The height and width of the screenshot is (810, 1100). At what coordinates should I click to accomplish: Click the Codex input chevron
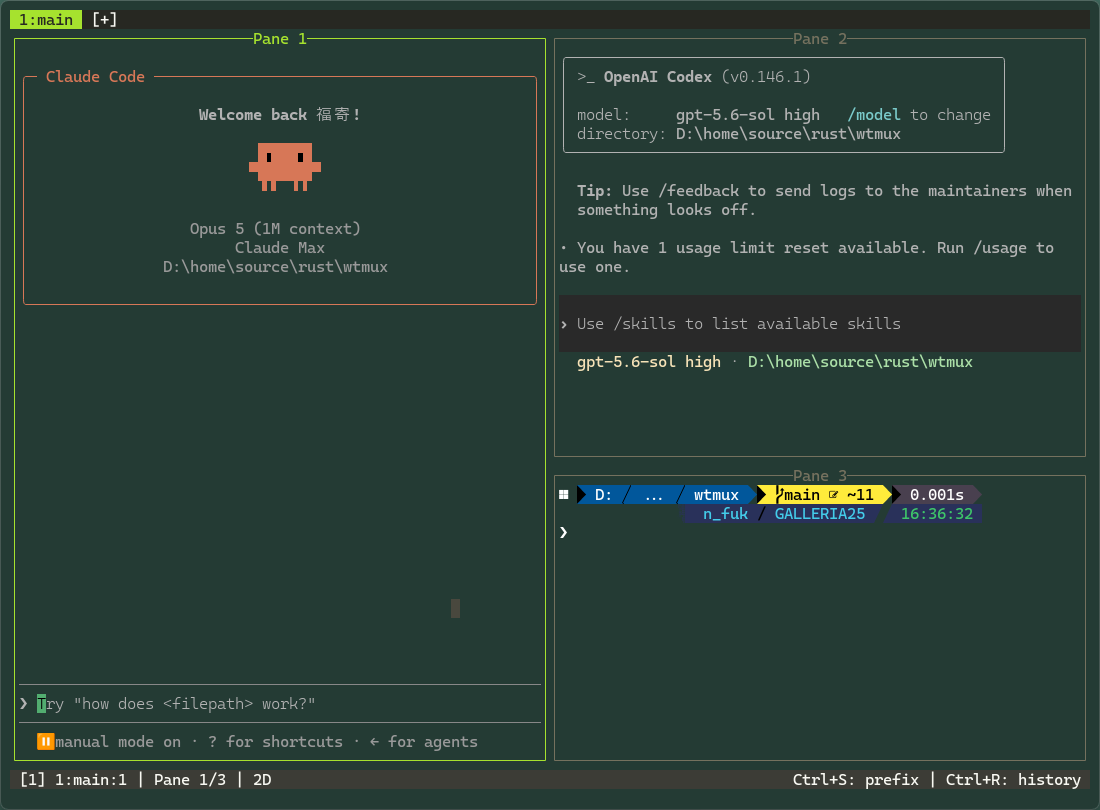[x=564, y=324]
